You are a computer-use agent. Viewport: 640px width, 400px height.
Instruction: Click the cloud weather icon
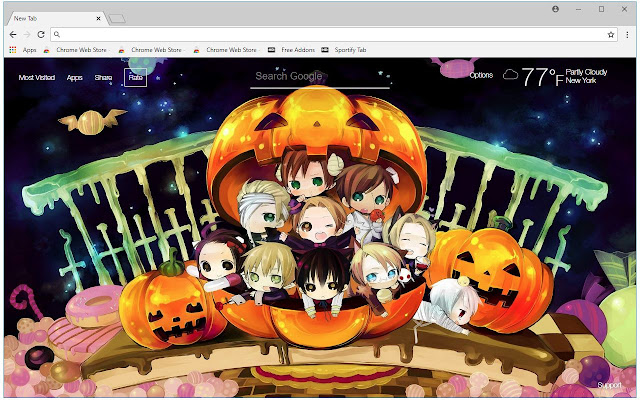point(510,75)
